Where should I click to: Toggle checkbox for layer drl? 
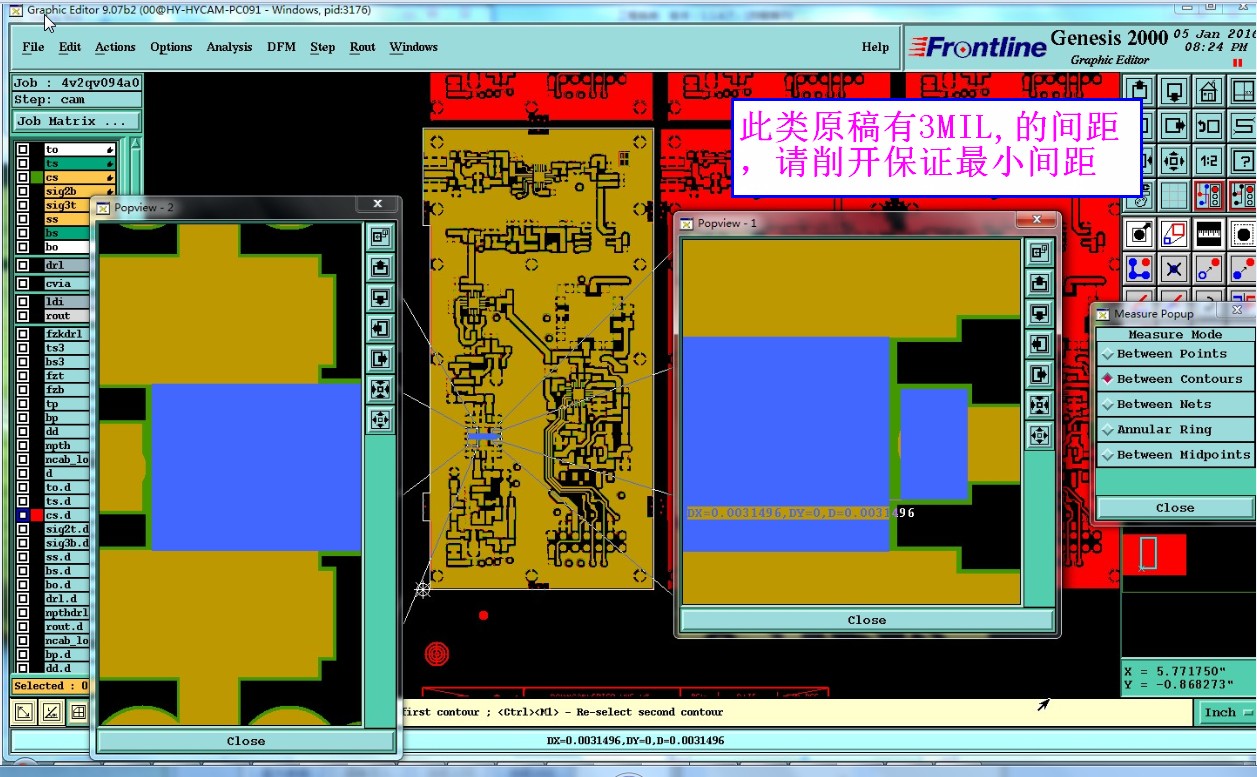(22, 265)
